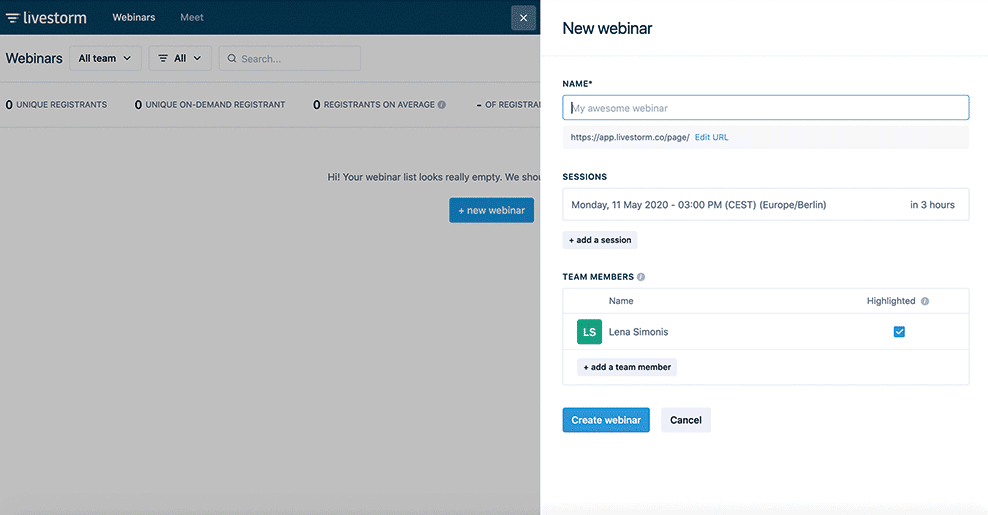Click the LS avatar for Lena Simonis

click(589, 332)
